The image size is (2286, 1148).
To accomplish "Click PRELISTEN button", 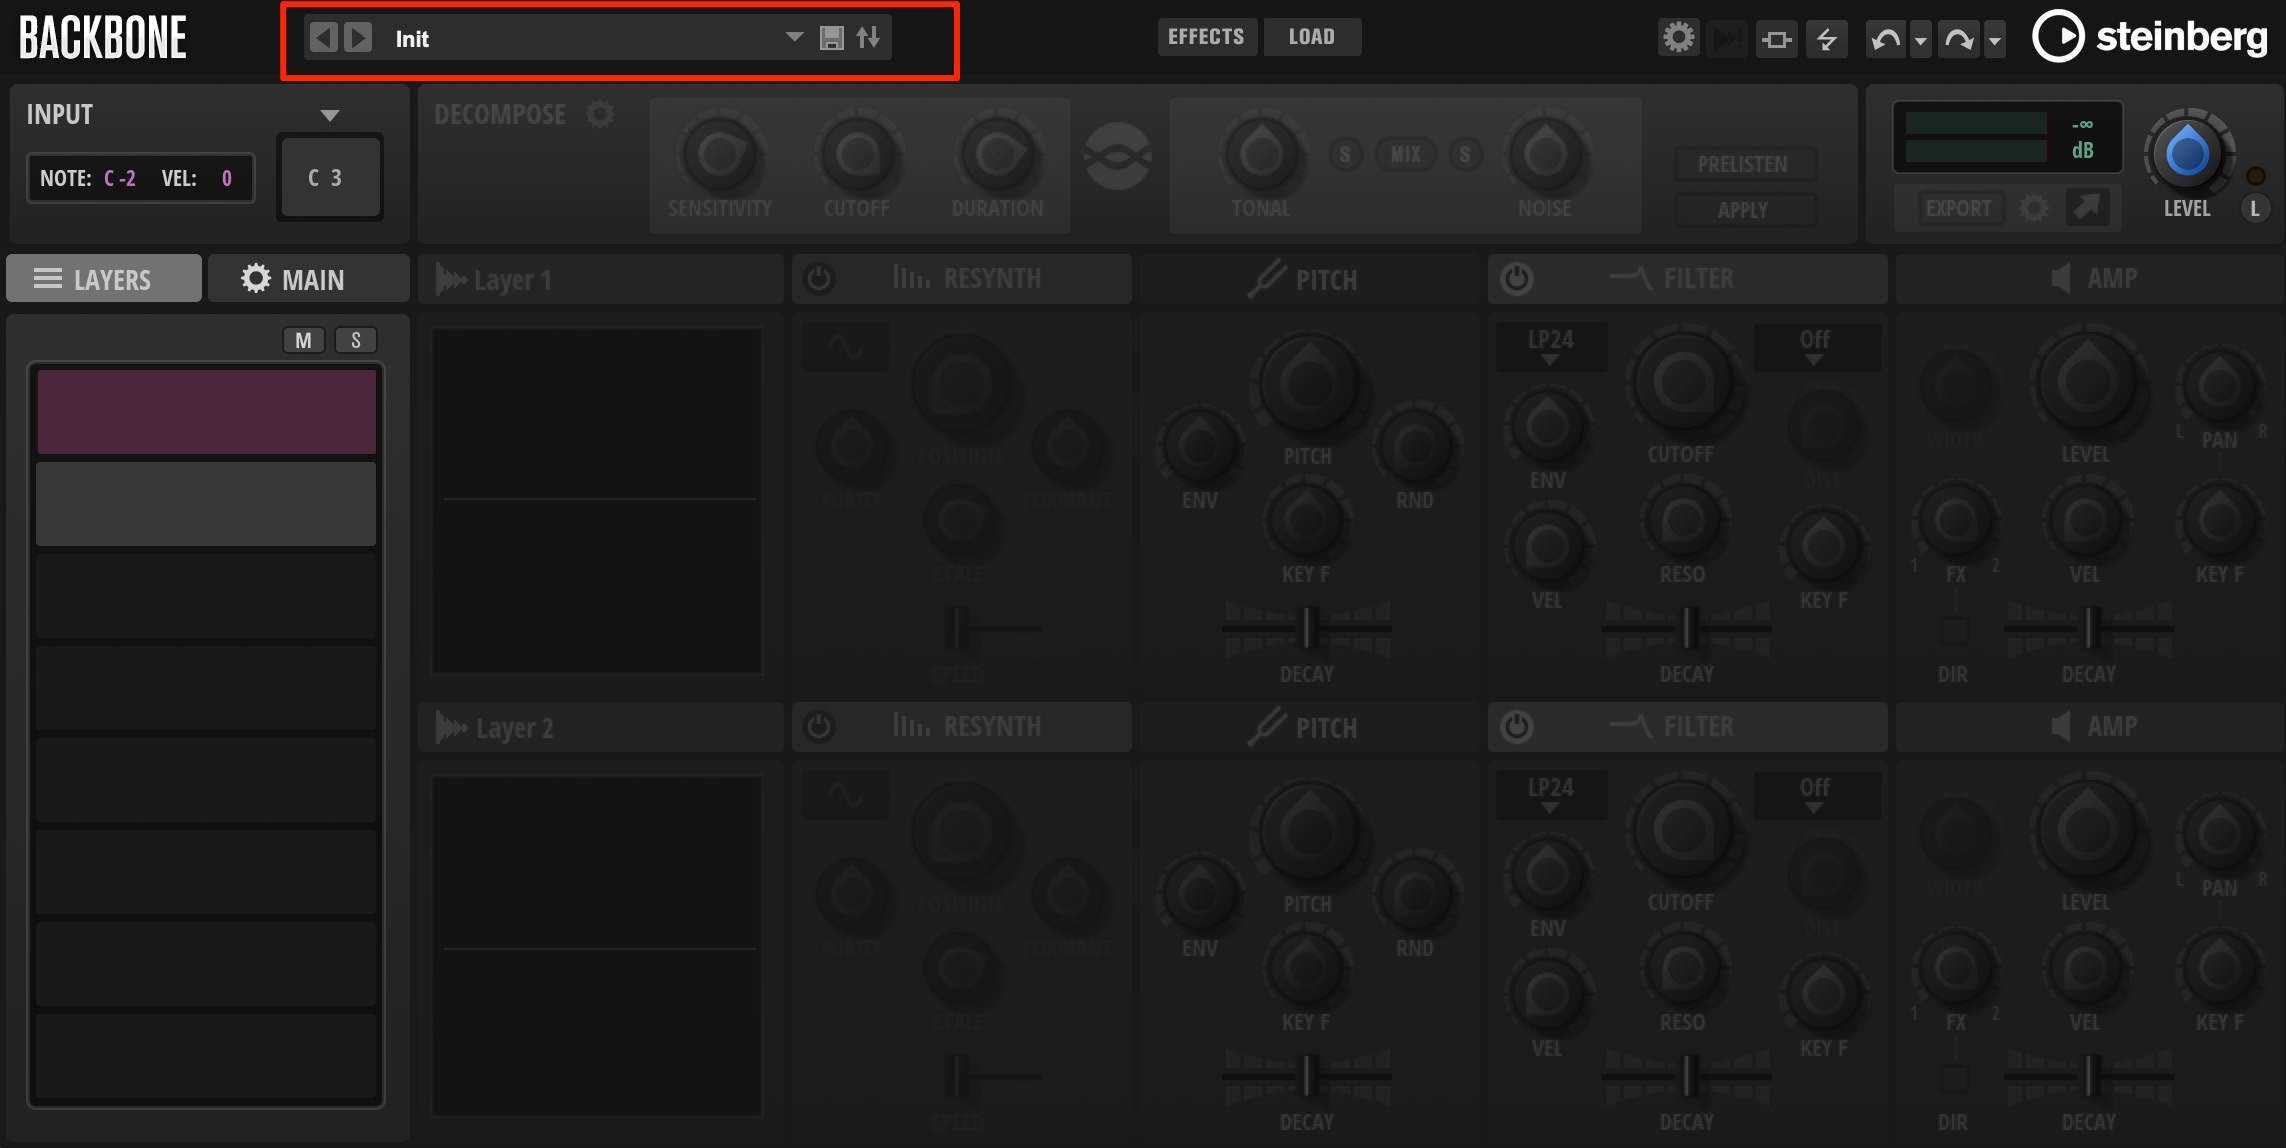I will coord(1743,164).
